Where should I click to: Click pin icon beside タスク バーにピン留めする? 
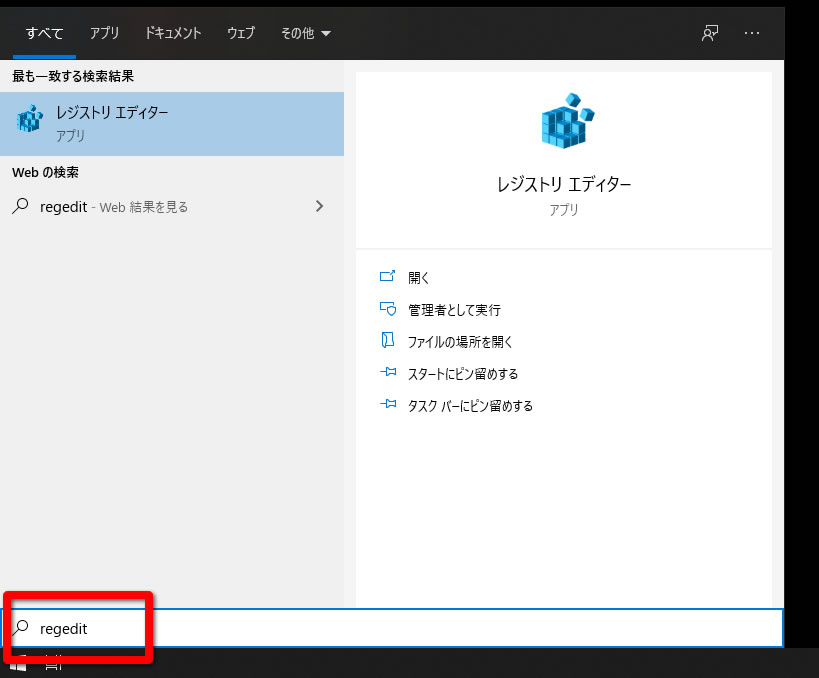(x=388, y=404)
